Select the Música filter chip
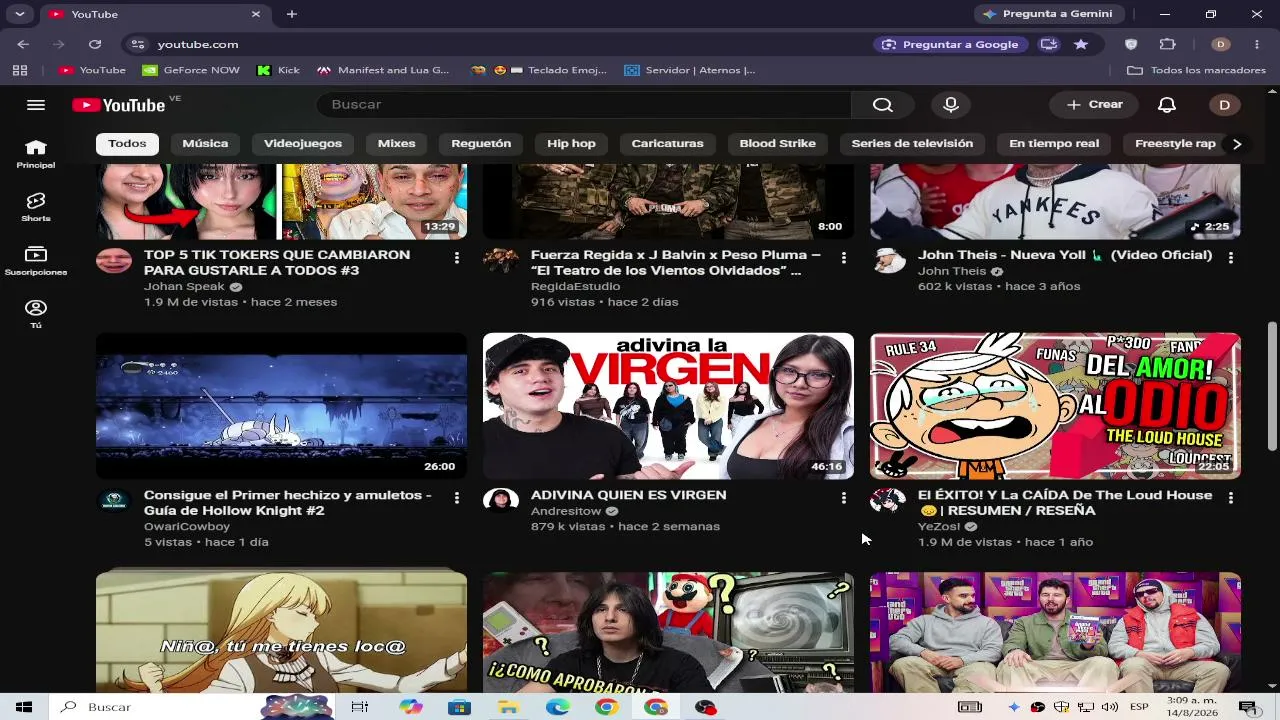Viewport: 1280px width, 720px height. 205,144
